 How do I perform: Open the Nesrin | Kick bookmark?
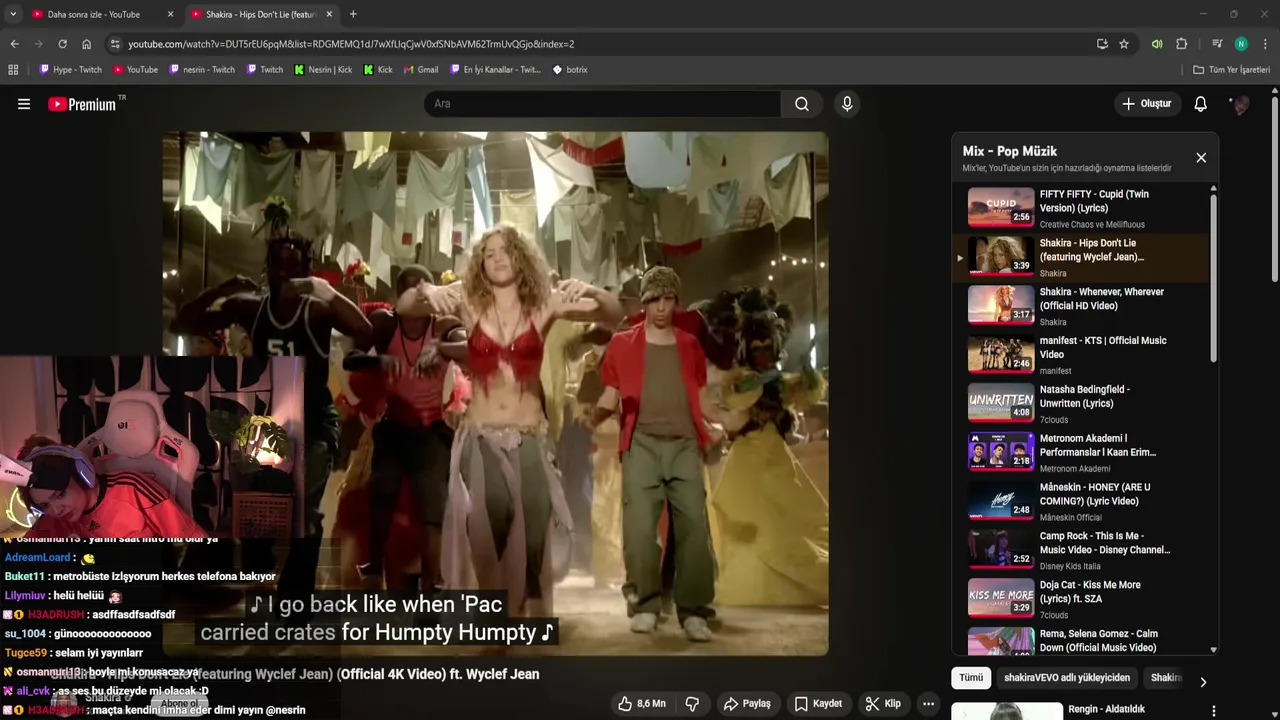click(323, 70)
